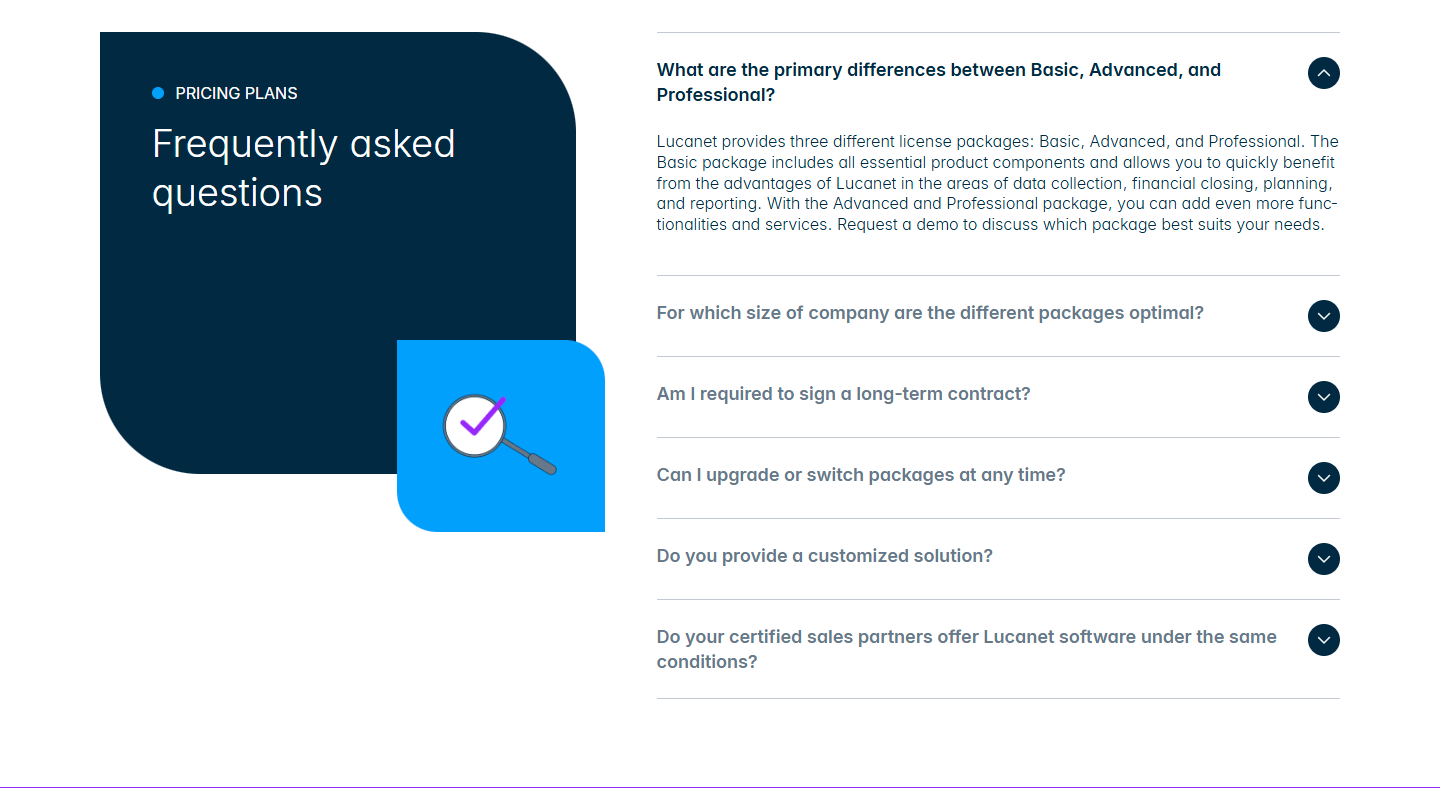Click the 'What are the primary differences' title
This screenshot has width=1440, height=788.
point(938,82)
